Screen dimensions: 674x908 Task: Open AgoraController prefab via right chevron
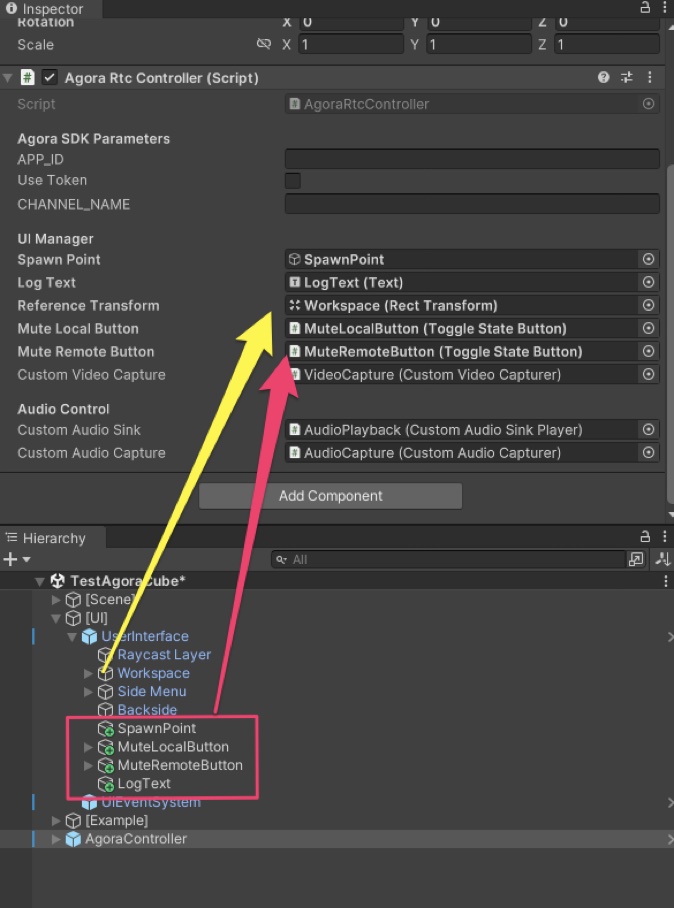[x=670, y=839]
